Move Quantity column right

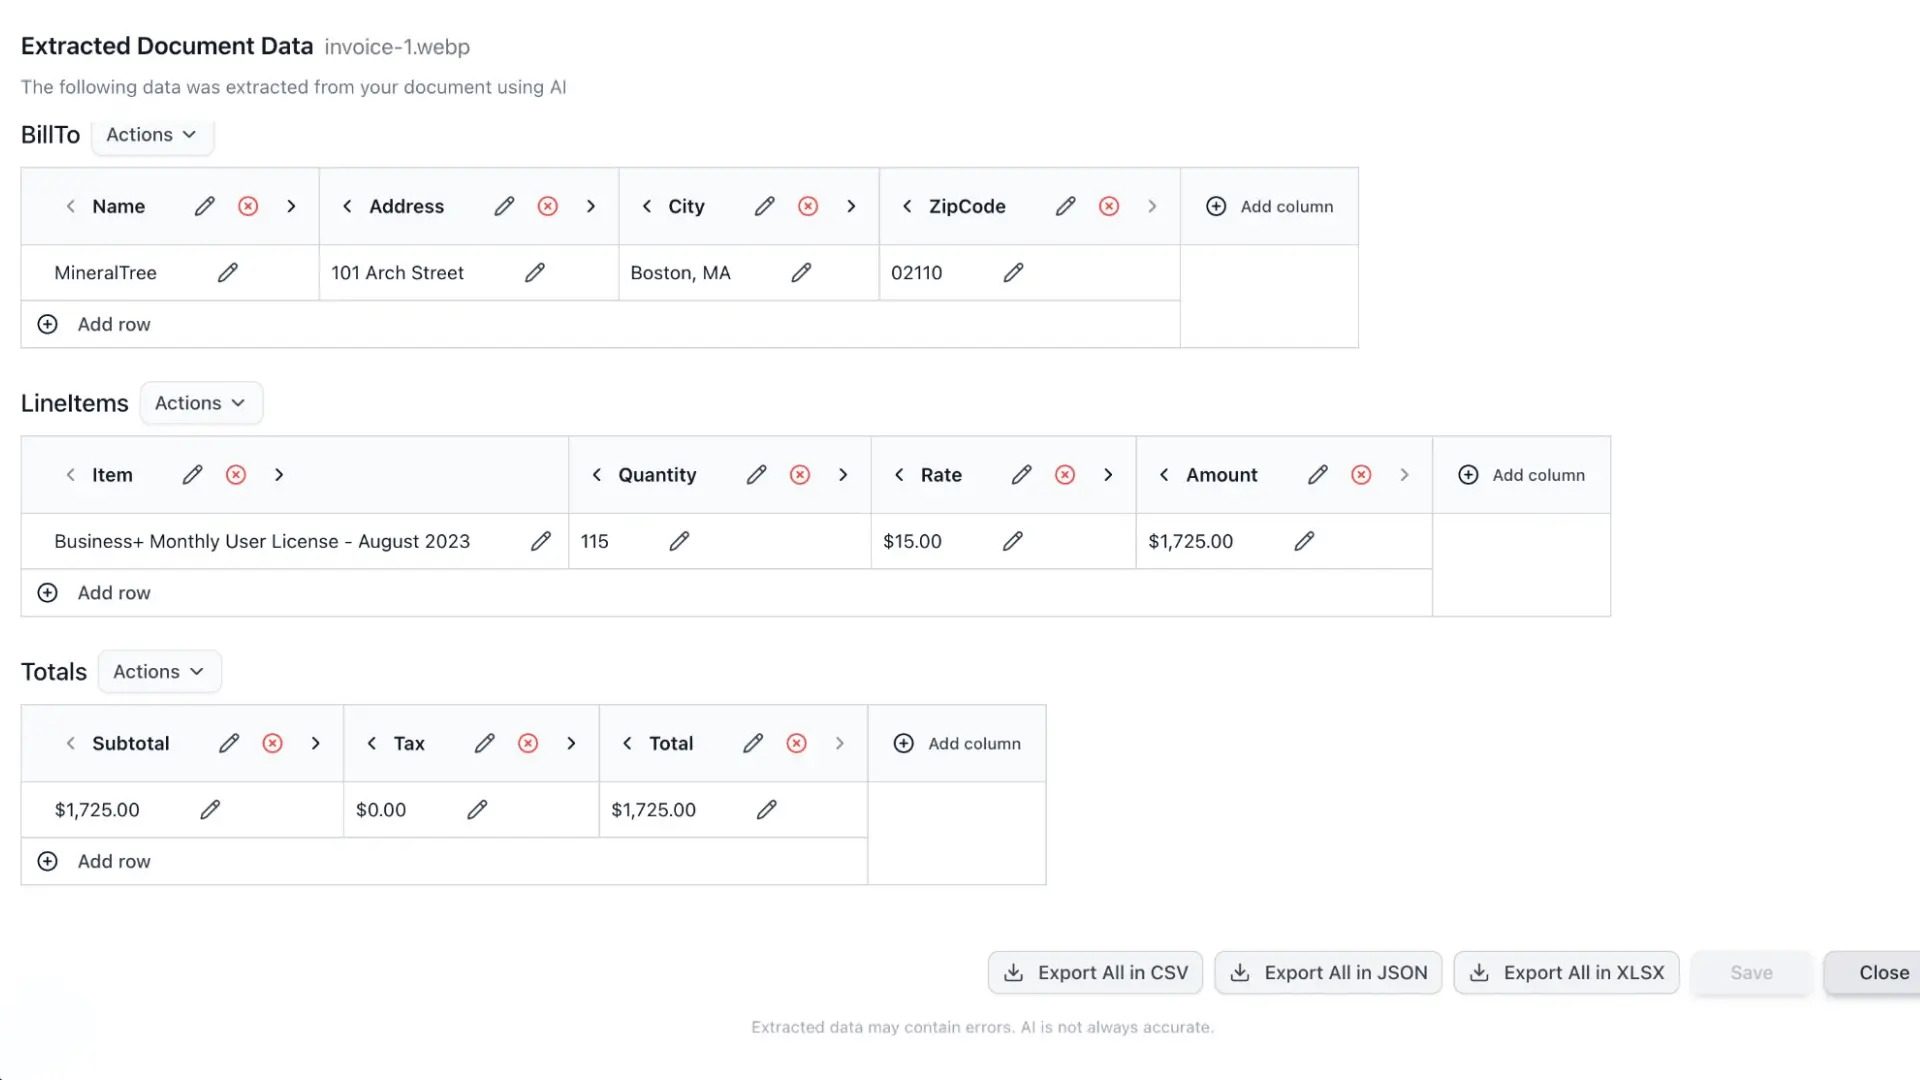tap(843, 475)
